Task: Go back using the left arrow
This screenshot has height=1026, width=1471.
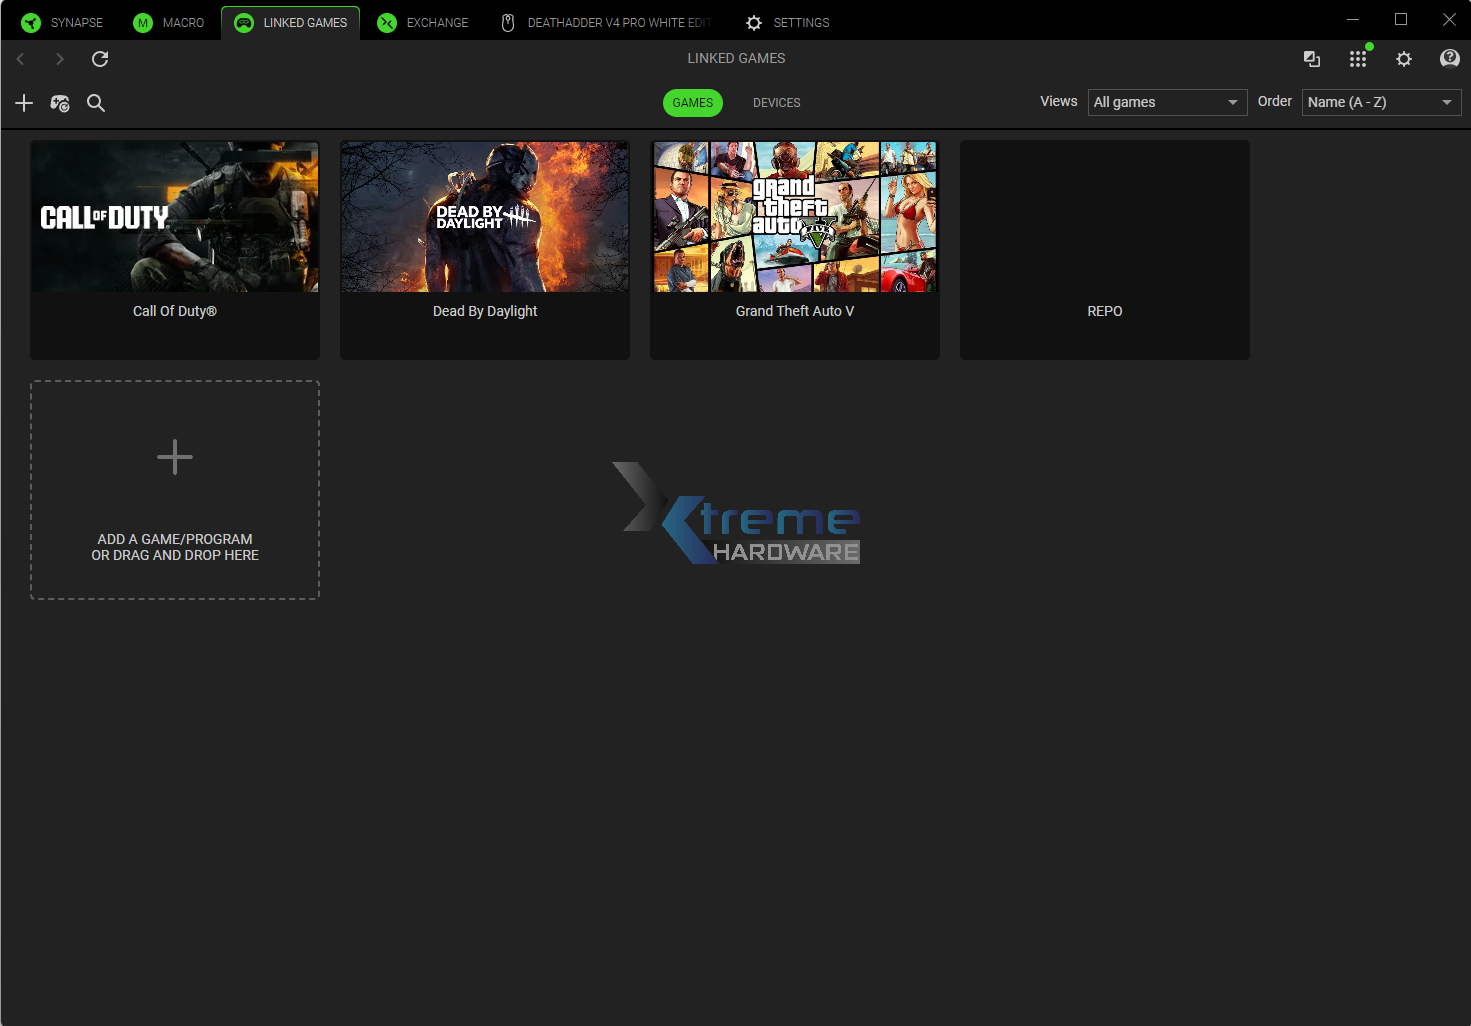Action: (21, 59)
